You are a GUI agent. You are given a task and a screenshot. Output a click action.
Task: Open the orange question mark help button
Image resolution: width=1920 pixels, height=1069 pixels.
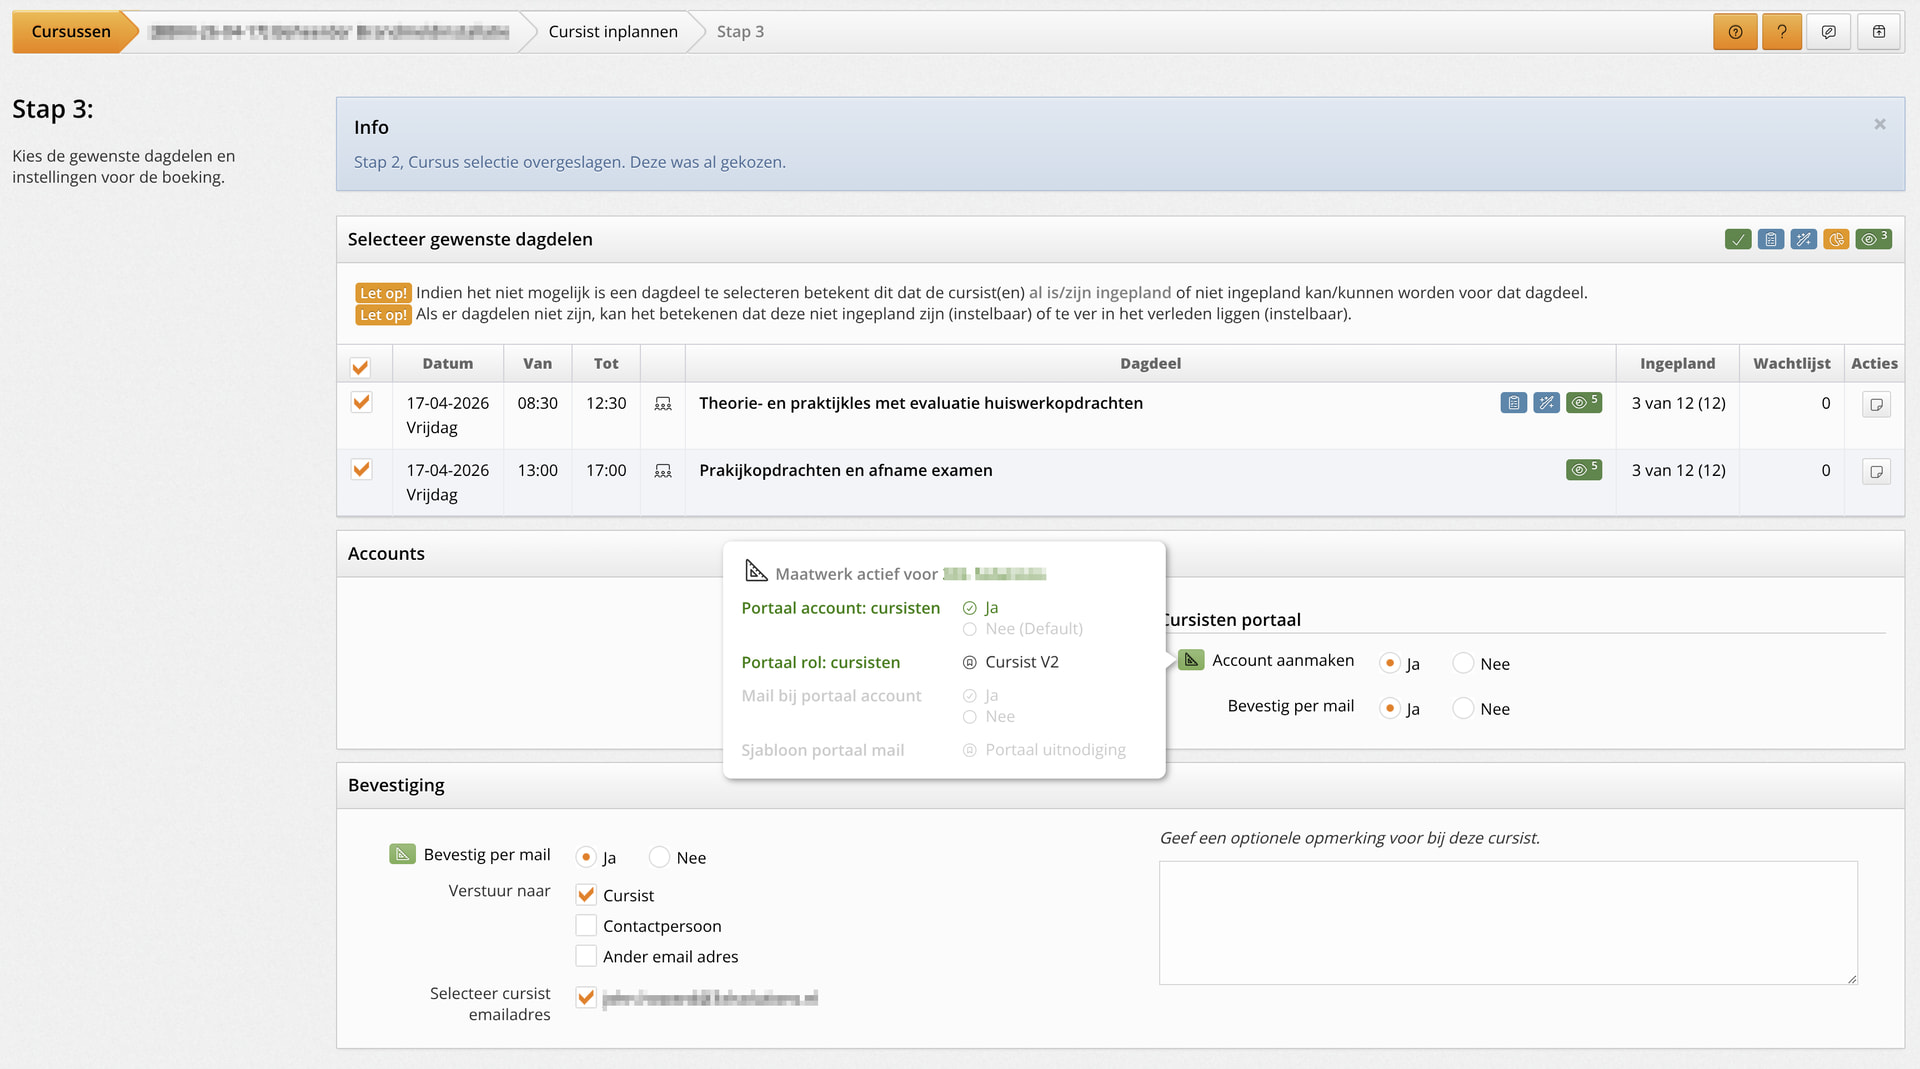point(1781,32)
